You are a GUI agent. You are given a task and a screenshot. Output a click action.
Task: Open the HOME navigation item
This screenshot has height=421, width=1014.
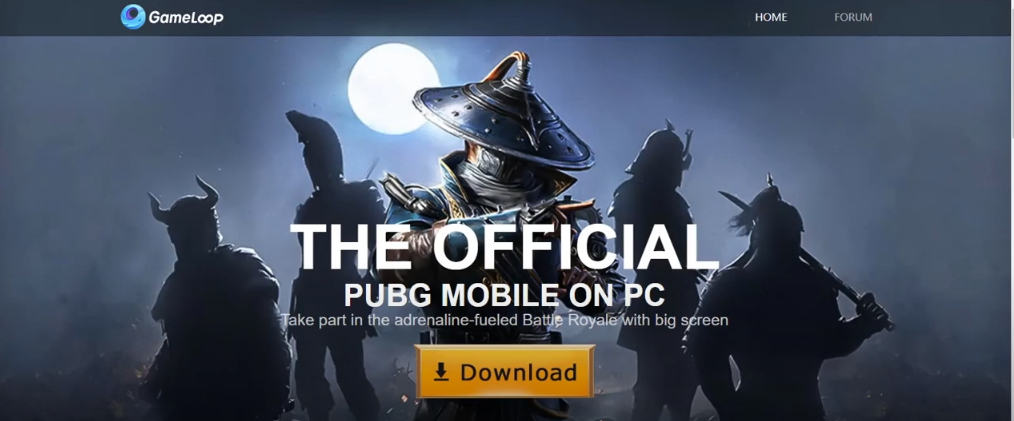[771, 17]
